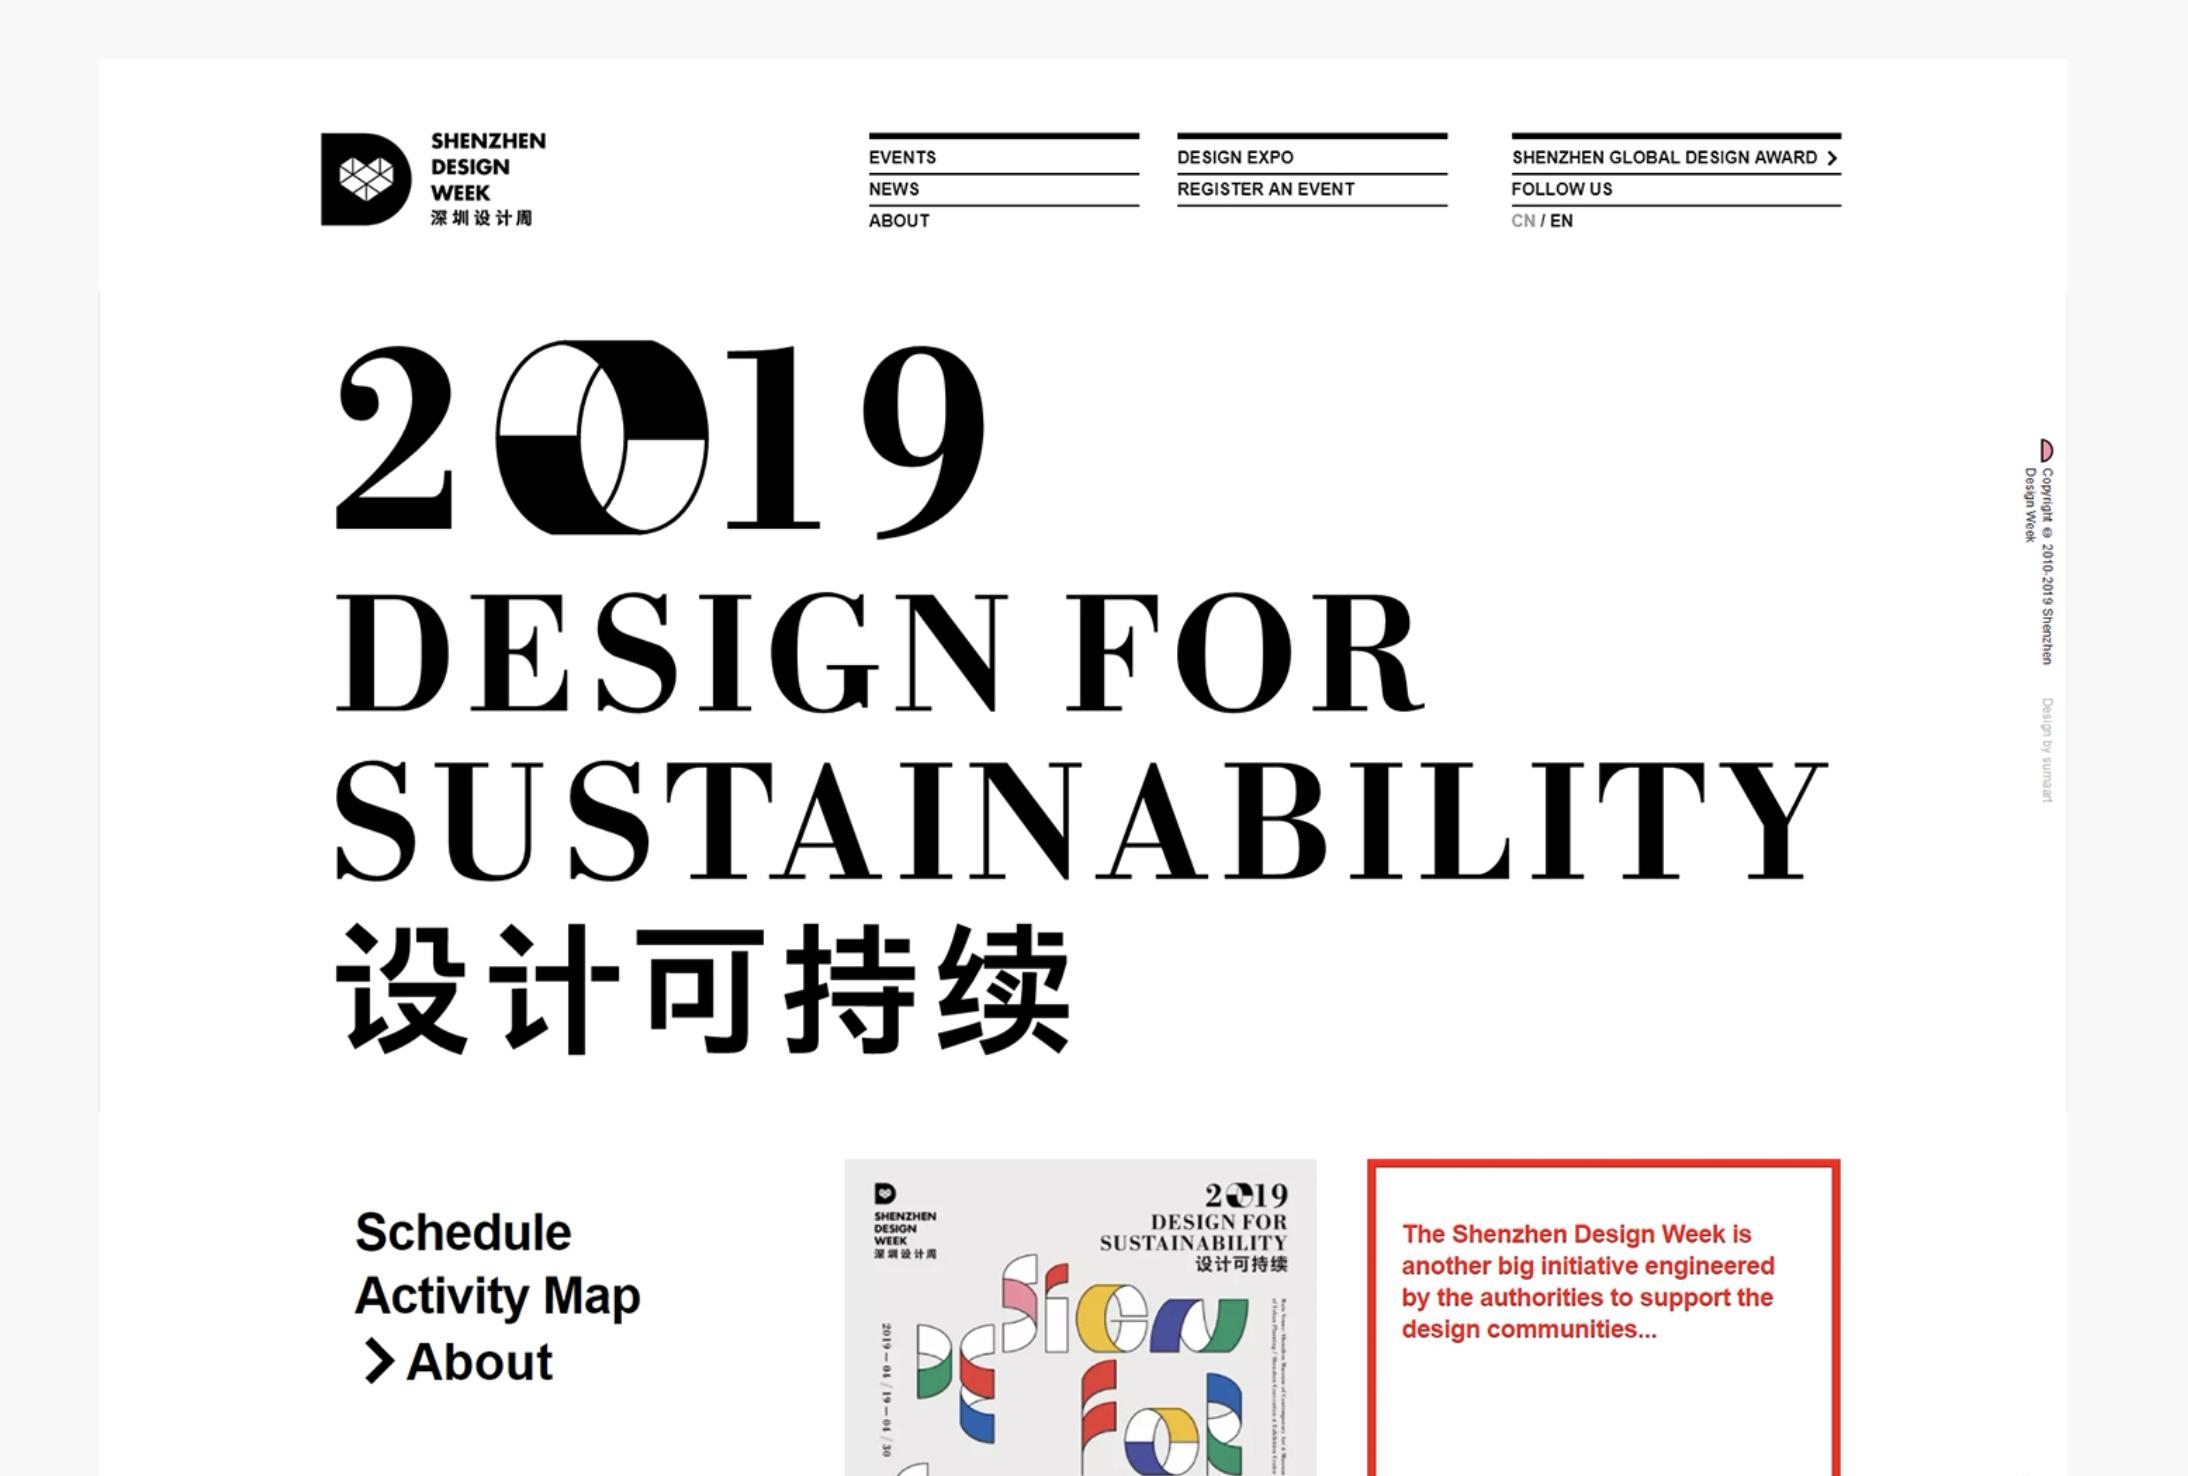Viewport: 2188px width, 1476px height.
Task: Go to the About navigation link
Action: [x=898, y=221]
